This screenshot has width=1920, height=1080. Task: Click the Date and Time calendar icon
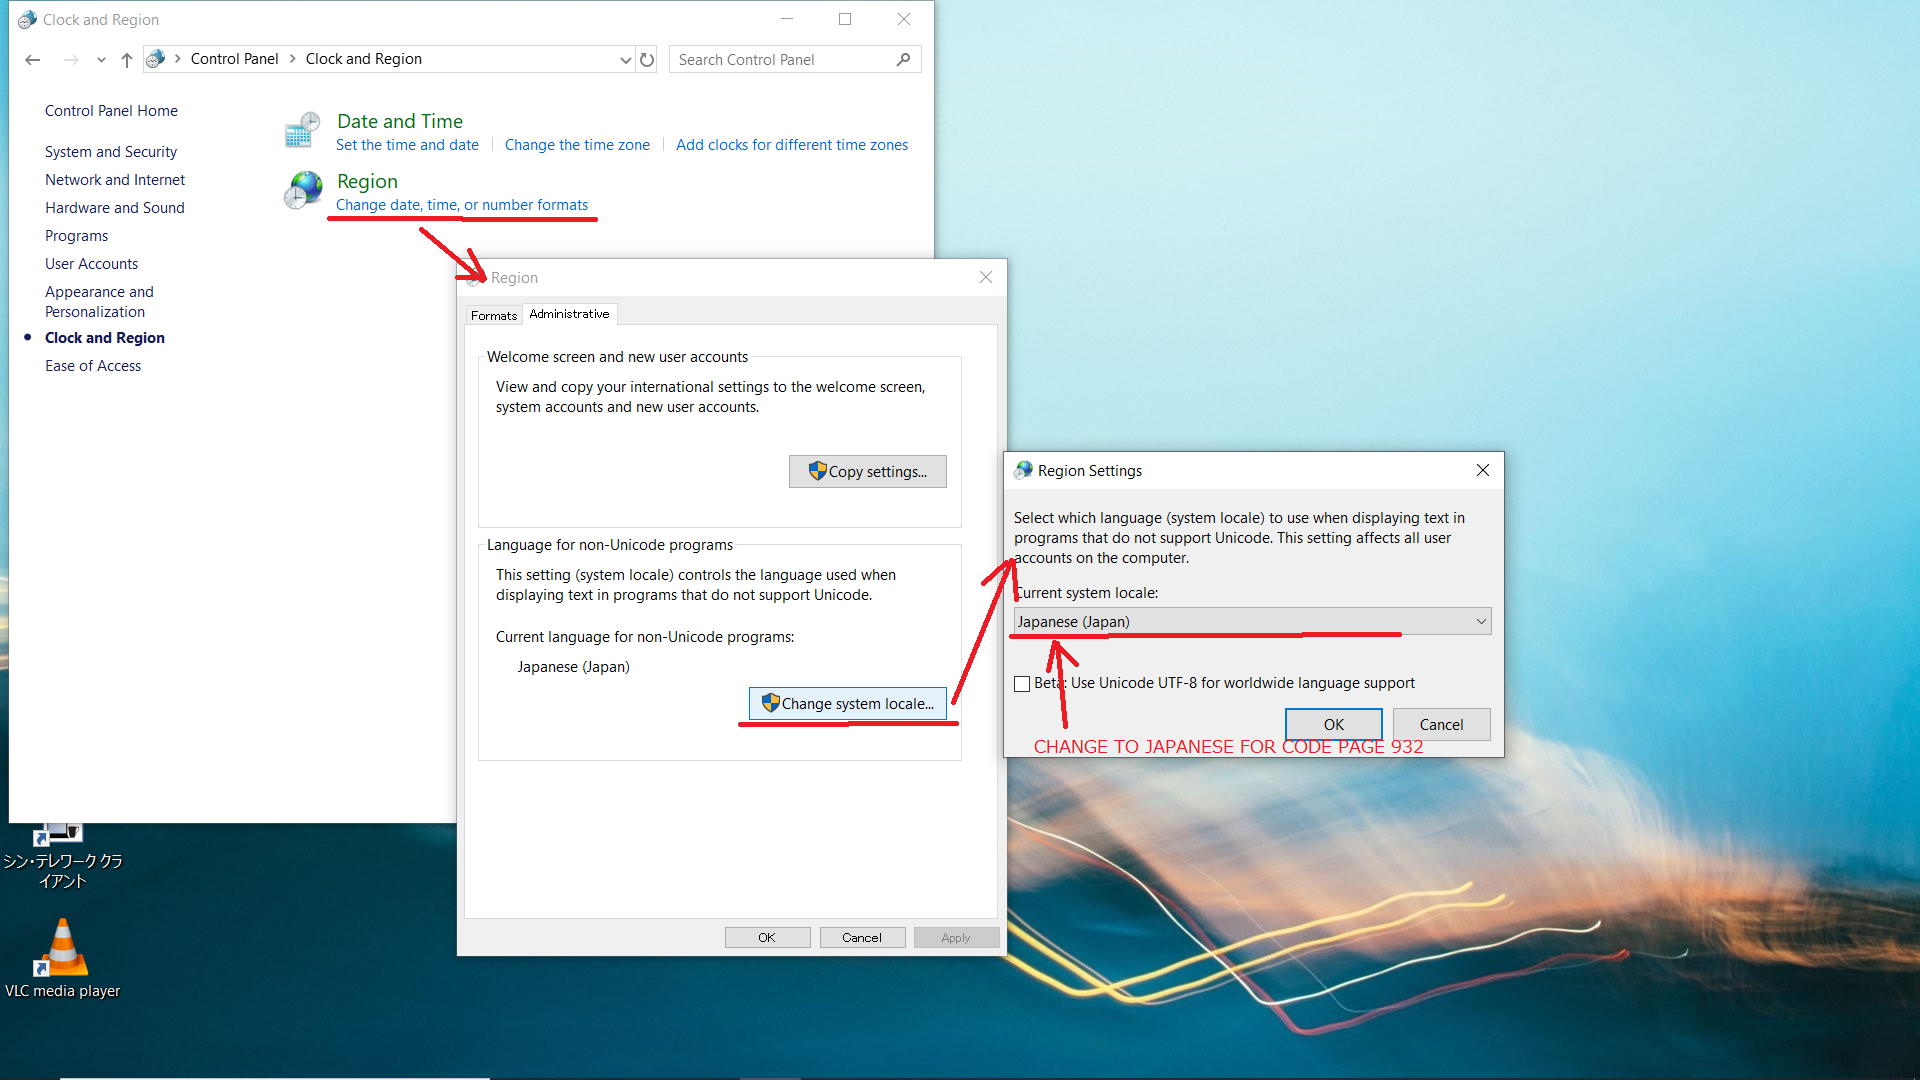click(x=301, y=130)
